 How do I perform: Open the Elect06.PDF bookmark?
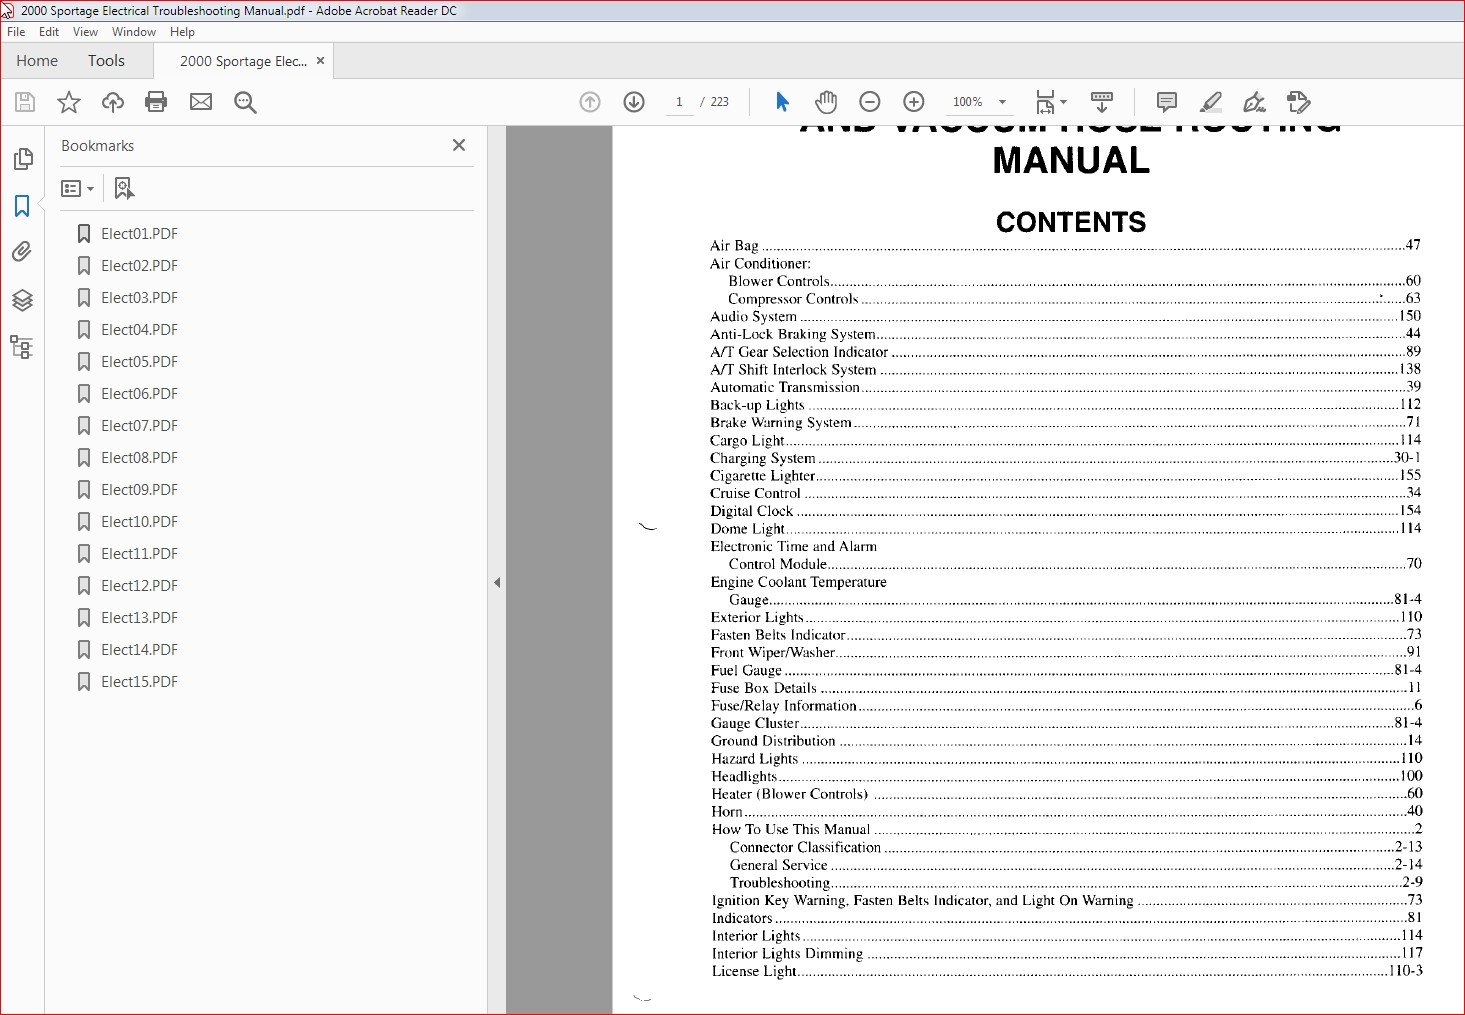139,394
